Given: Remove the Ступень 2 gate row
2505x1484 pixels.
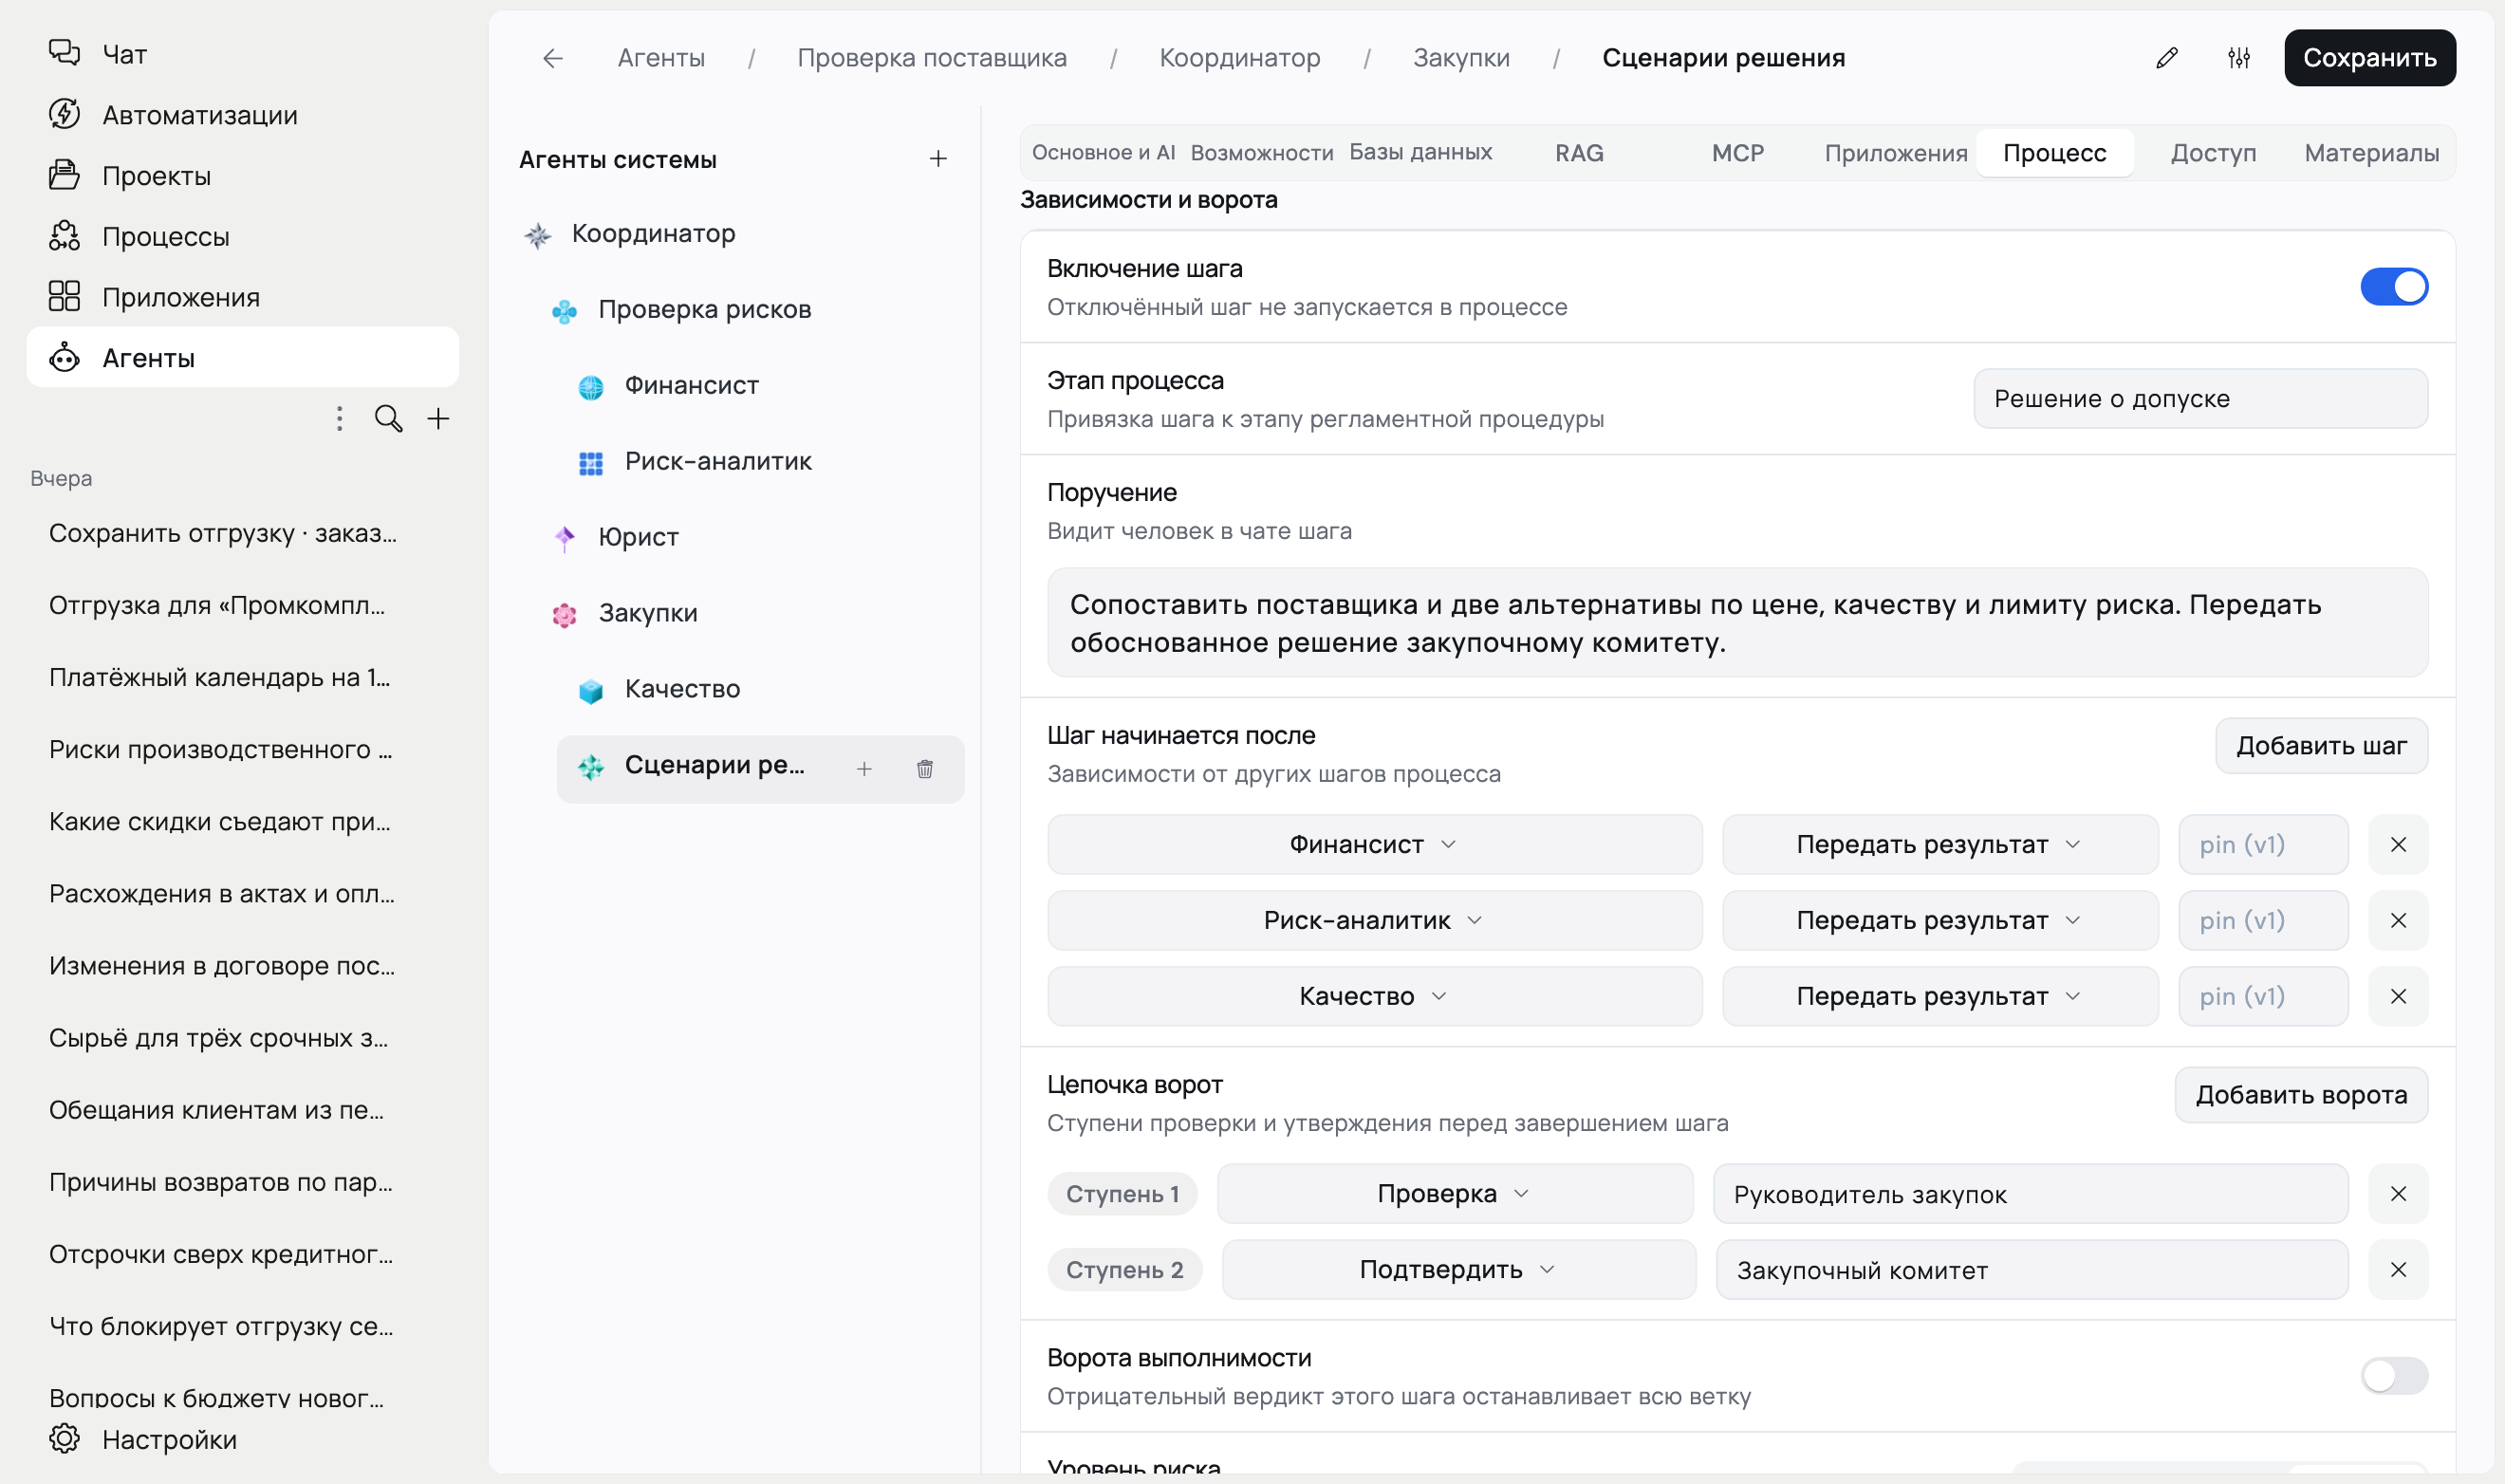Looking at the screenshot, I should click(2398, 1270).
